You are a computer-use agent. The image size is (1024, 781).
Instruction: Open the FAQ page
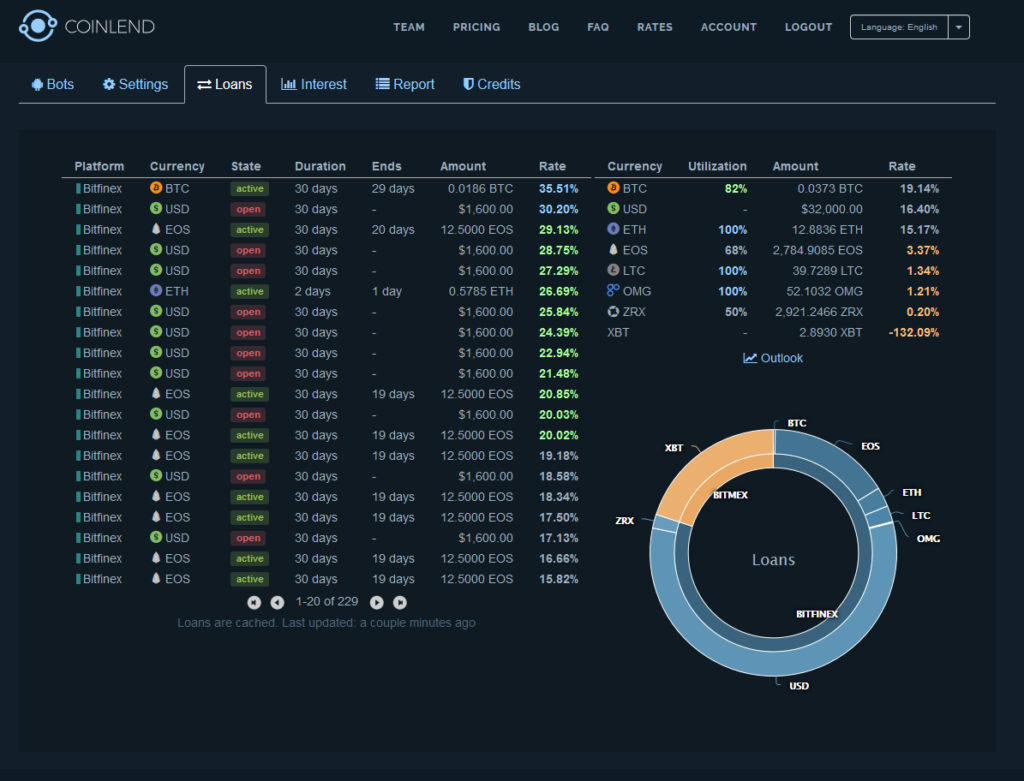point(598,27)
